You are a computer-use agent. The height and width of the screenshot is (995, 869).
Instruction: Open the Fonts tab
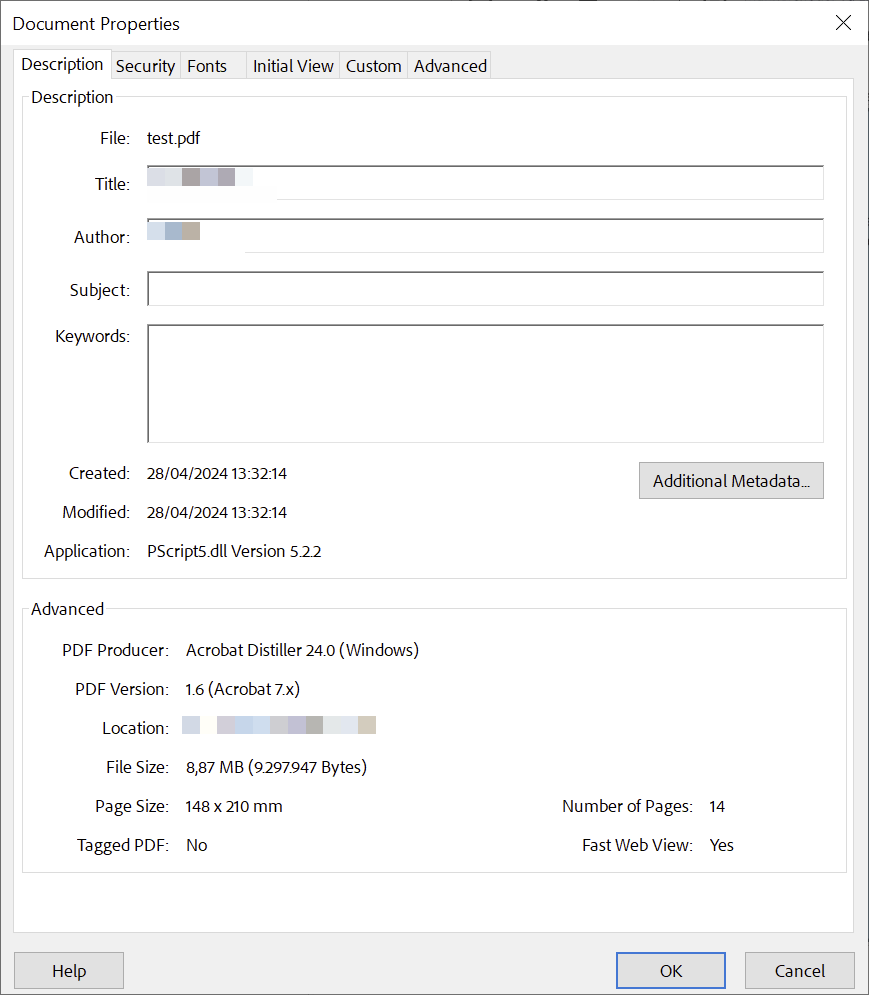click(x=206, y=65)
